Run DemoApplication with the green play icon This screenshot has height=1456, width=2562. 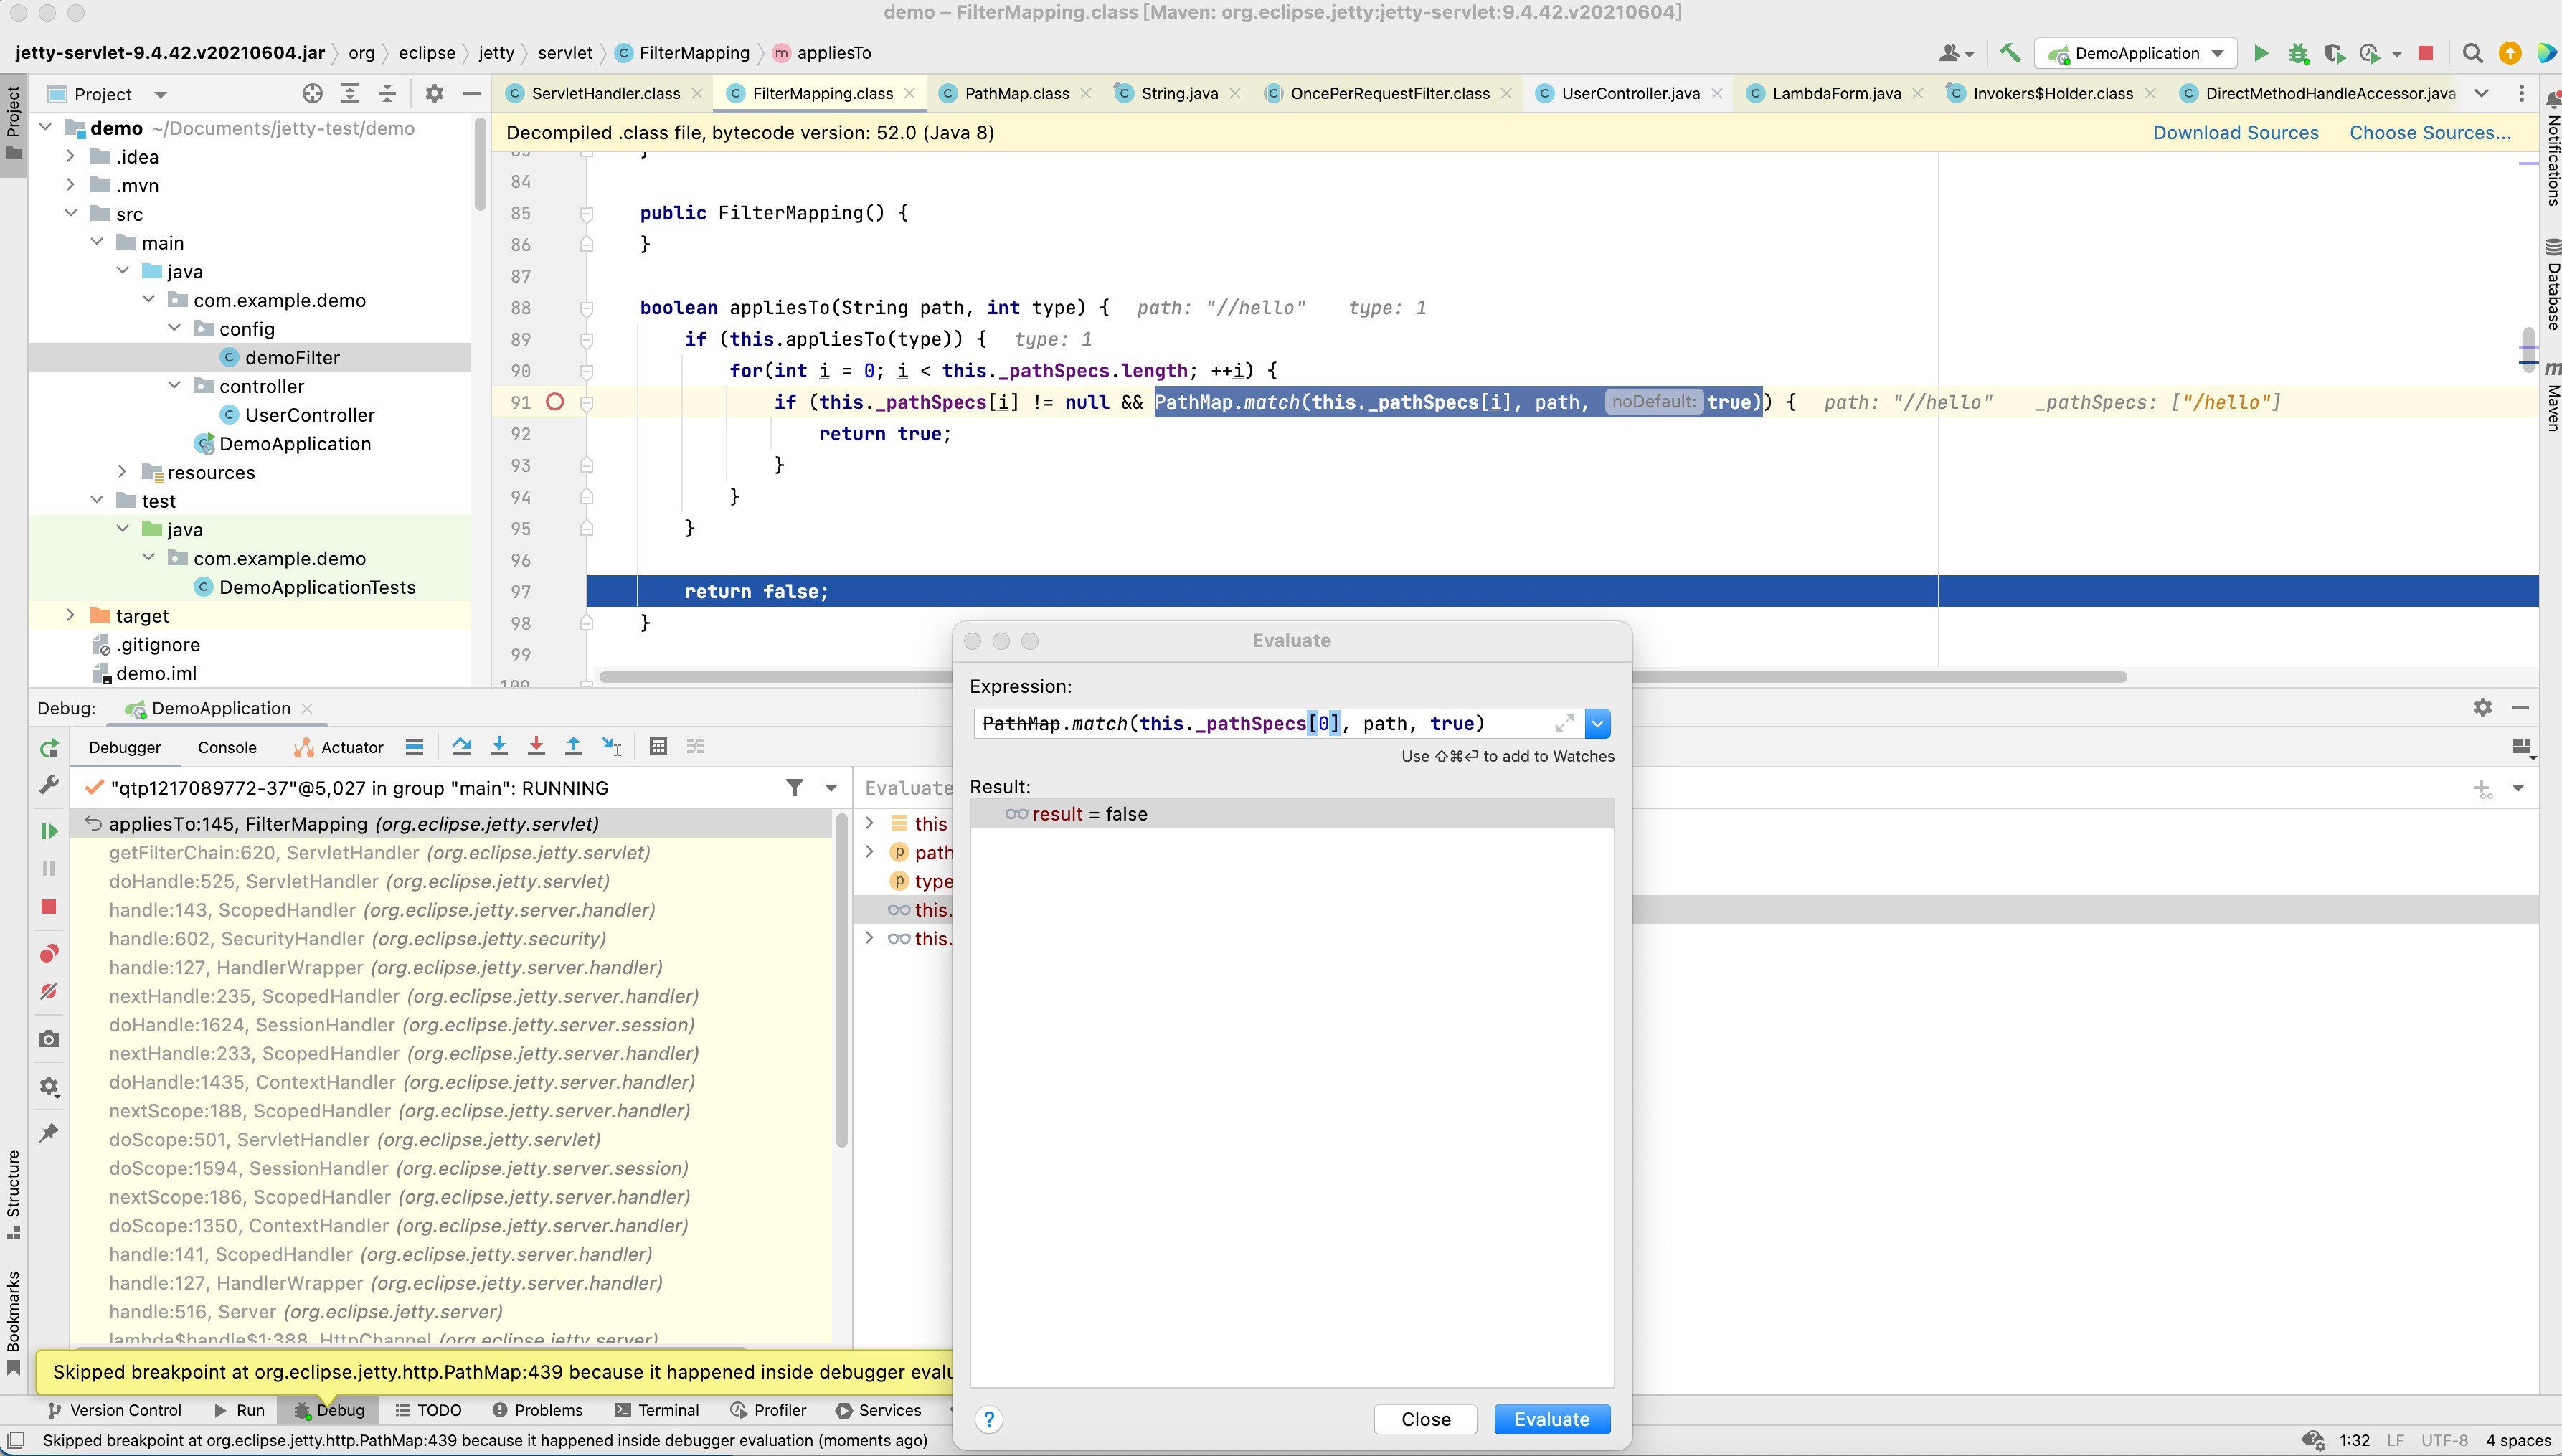coord(2260,53)
